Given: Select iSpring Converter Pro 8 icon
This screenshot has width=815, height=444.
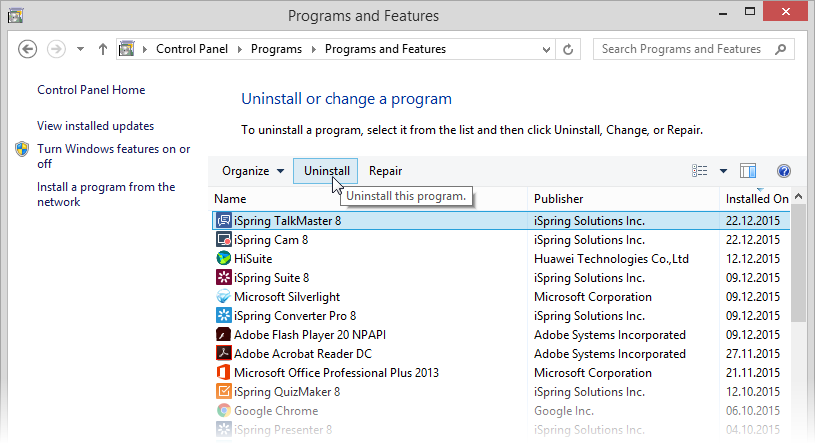Looking at the screenshot, I should 224,315.
